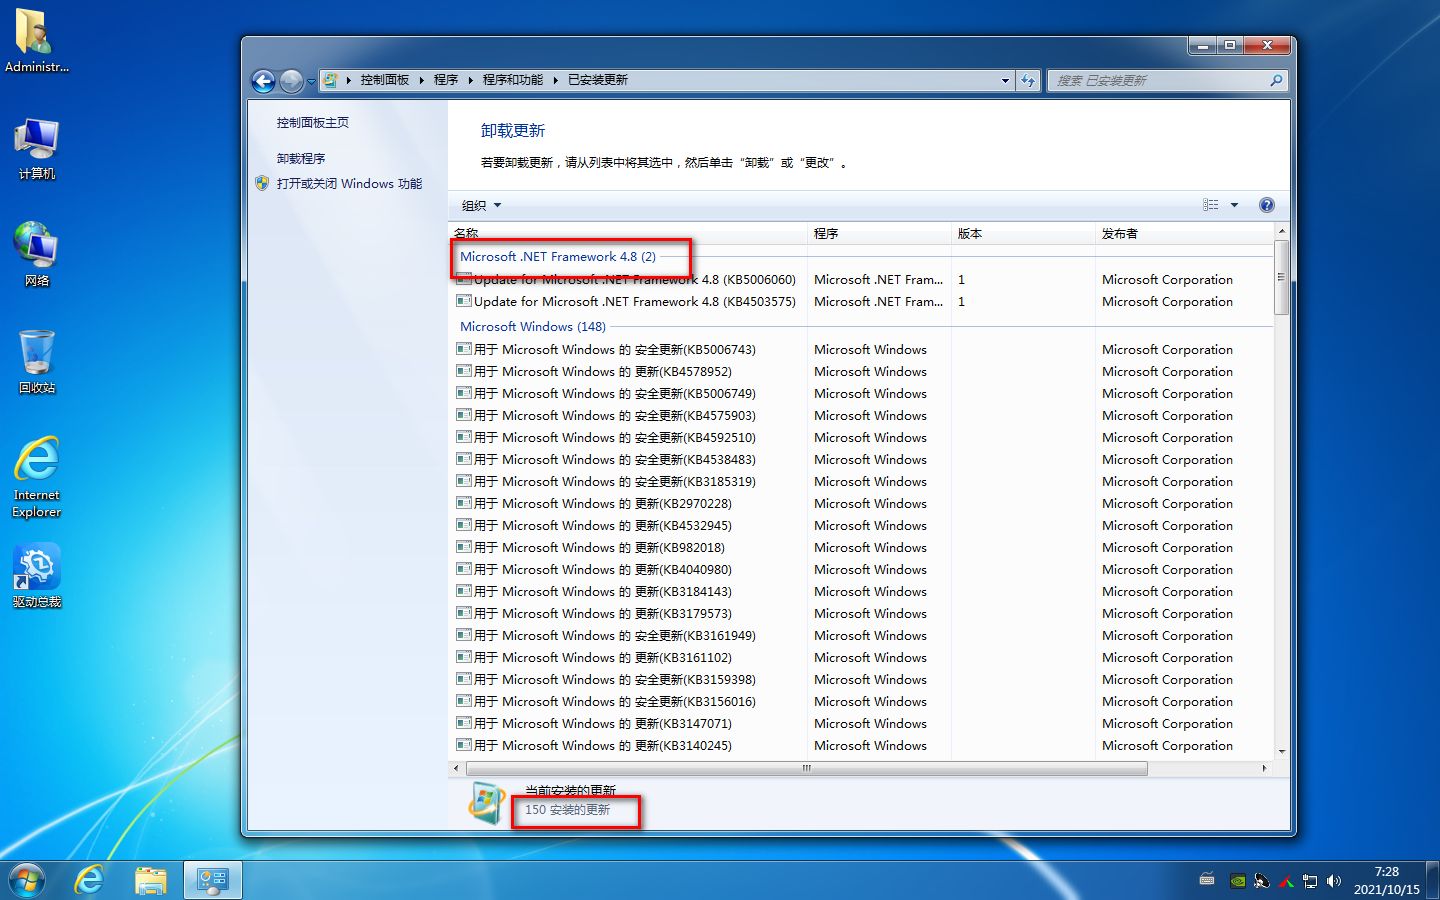Open recent pages dropdown beside navigation arrows
The height and width of the screenshot is (900, 1440).
tap(311, 82)
